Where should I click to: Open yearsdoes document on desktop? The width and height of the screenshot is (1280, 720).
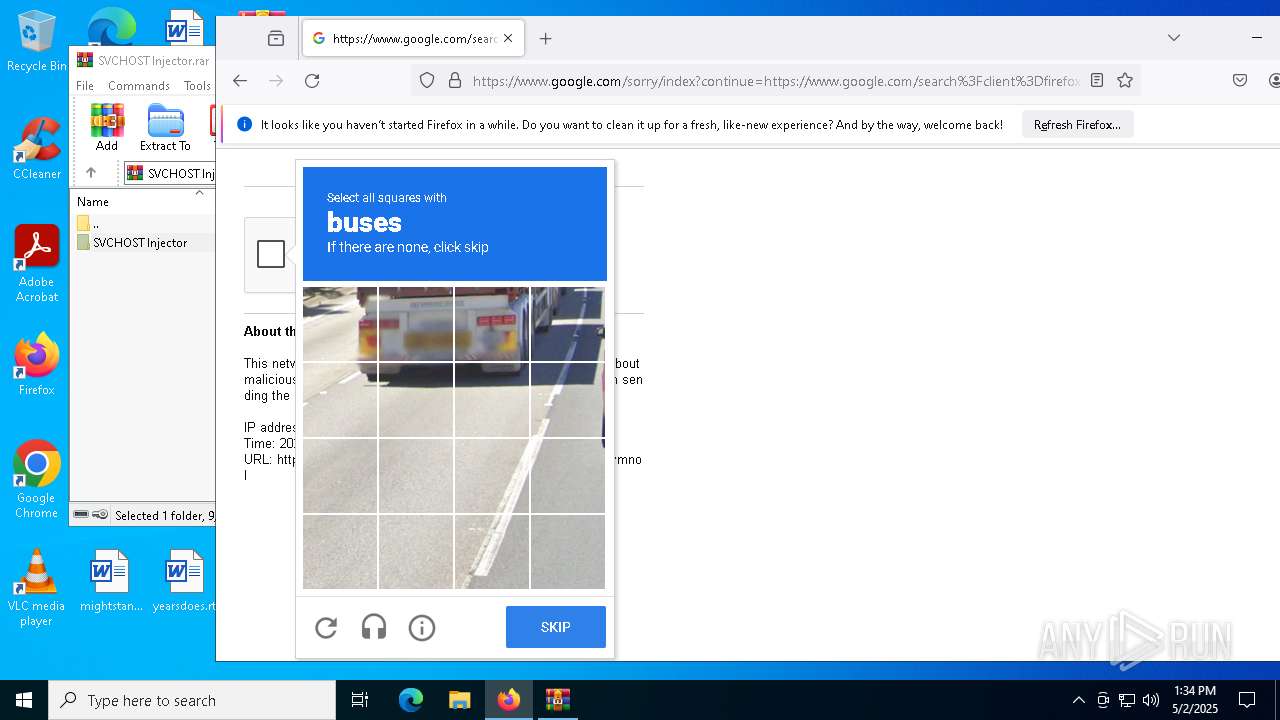(184, 581)
